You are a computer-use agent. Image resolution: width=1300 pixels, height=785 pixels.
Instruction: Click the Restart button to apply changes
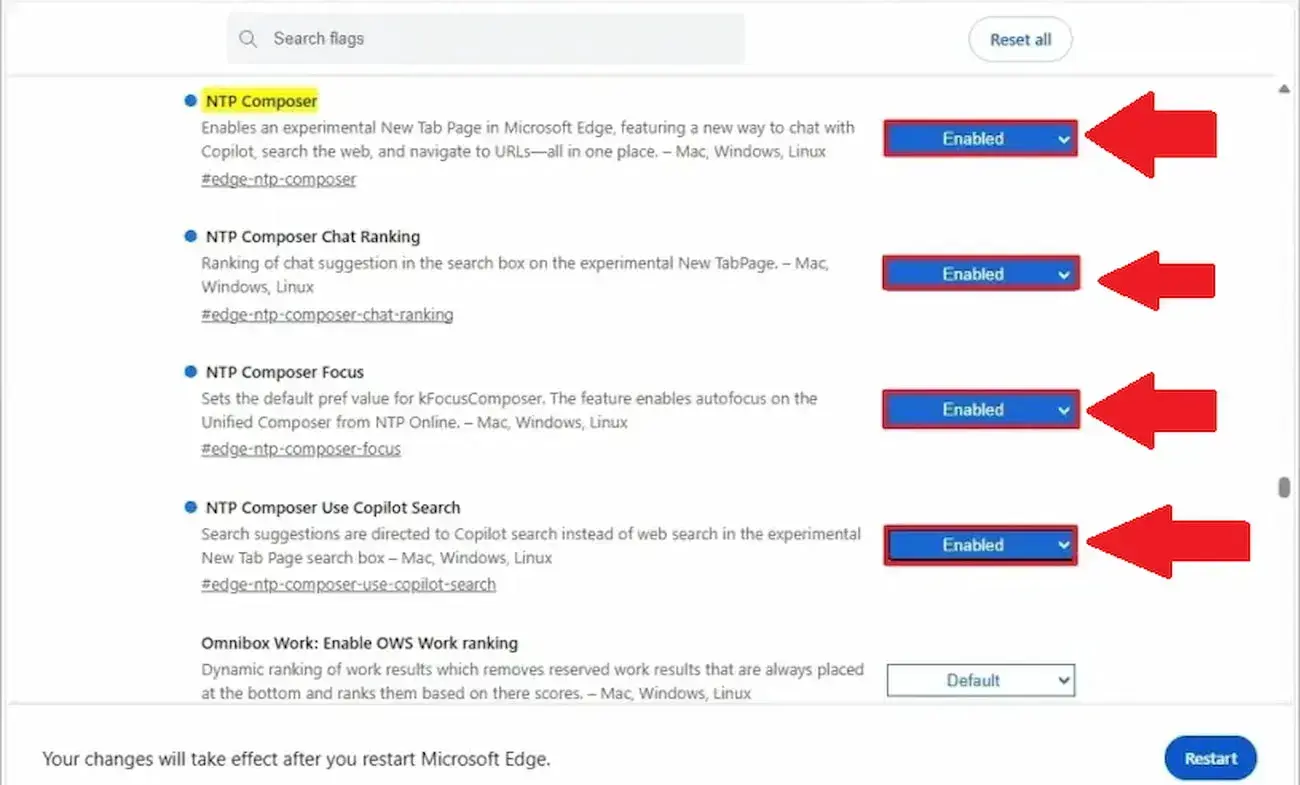coord(1210,757)
